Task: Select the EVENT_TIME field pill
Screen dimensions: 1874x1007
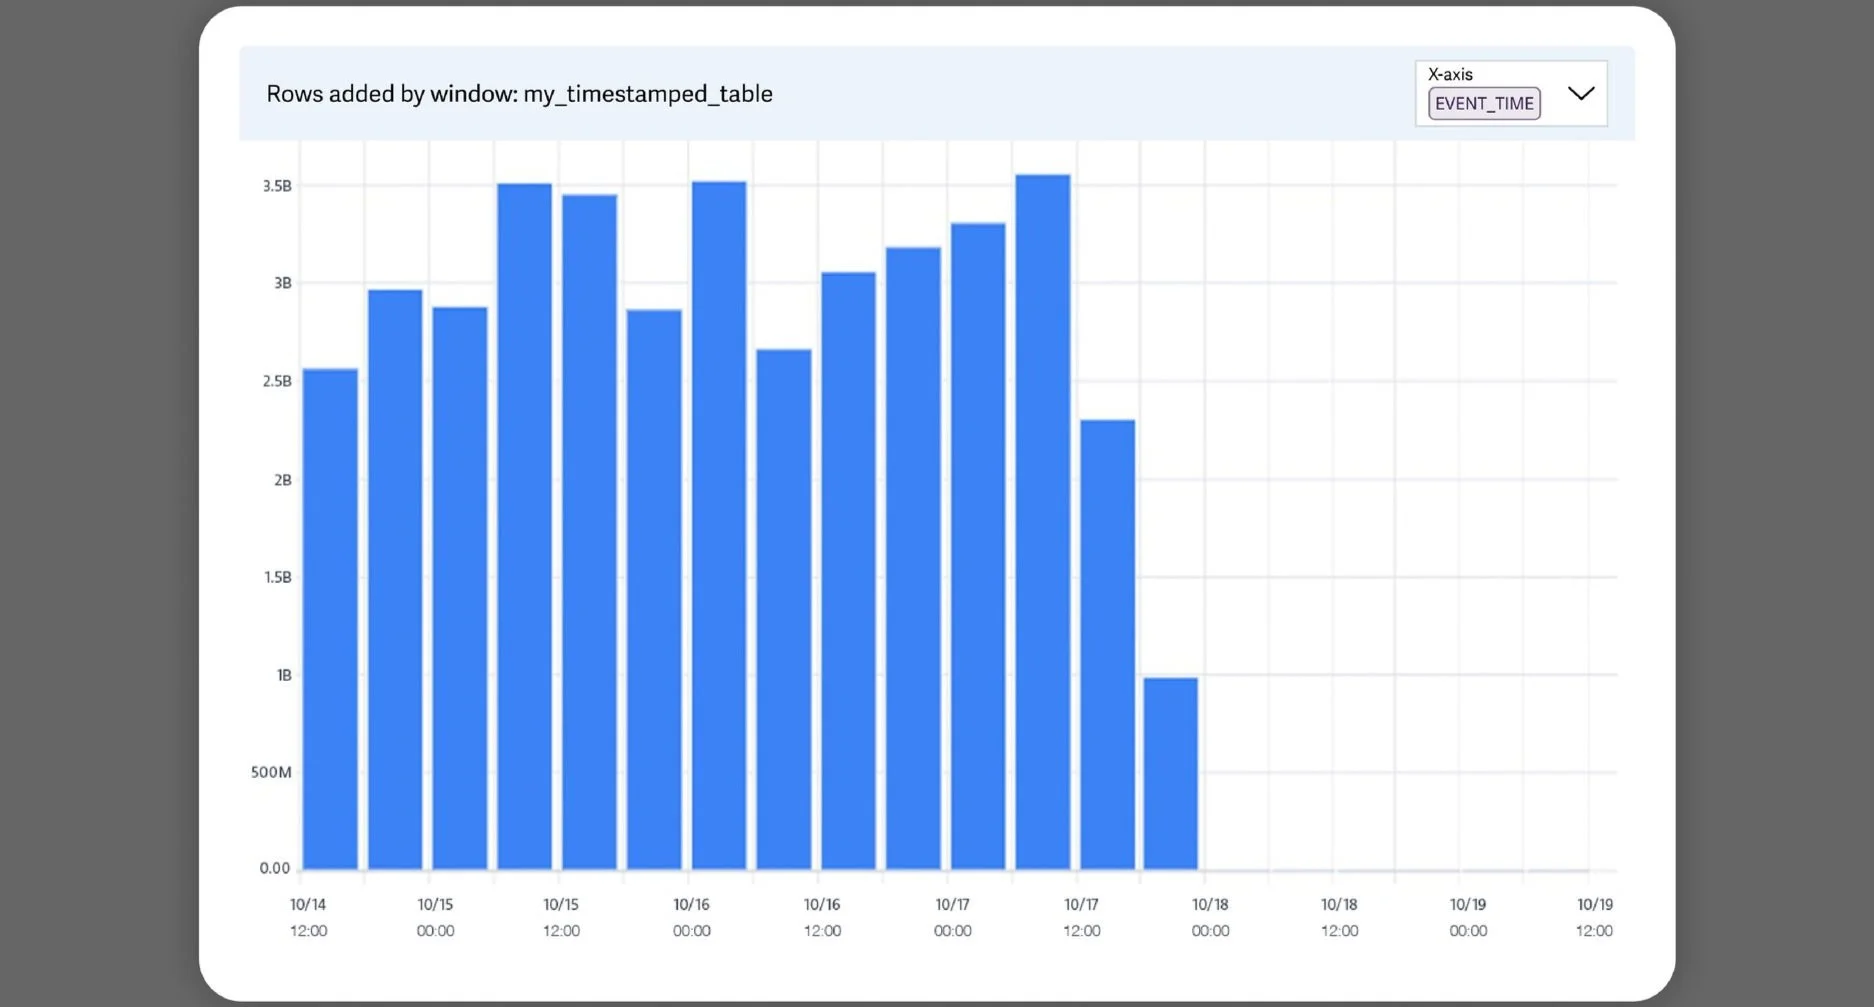Action: (x=1483, y=103)
